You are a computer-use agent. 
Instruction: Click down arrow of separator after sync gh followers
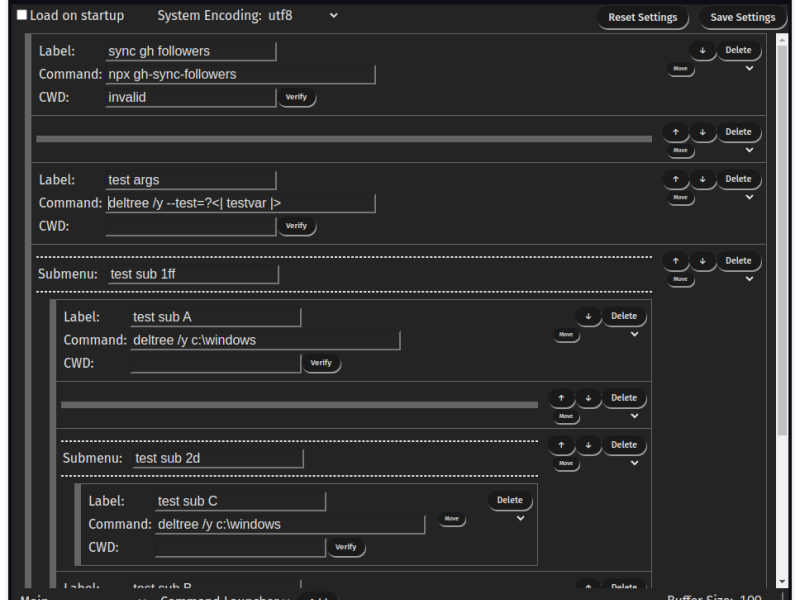pyautogui.click(x=703, y=132)
